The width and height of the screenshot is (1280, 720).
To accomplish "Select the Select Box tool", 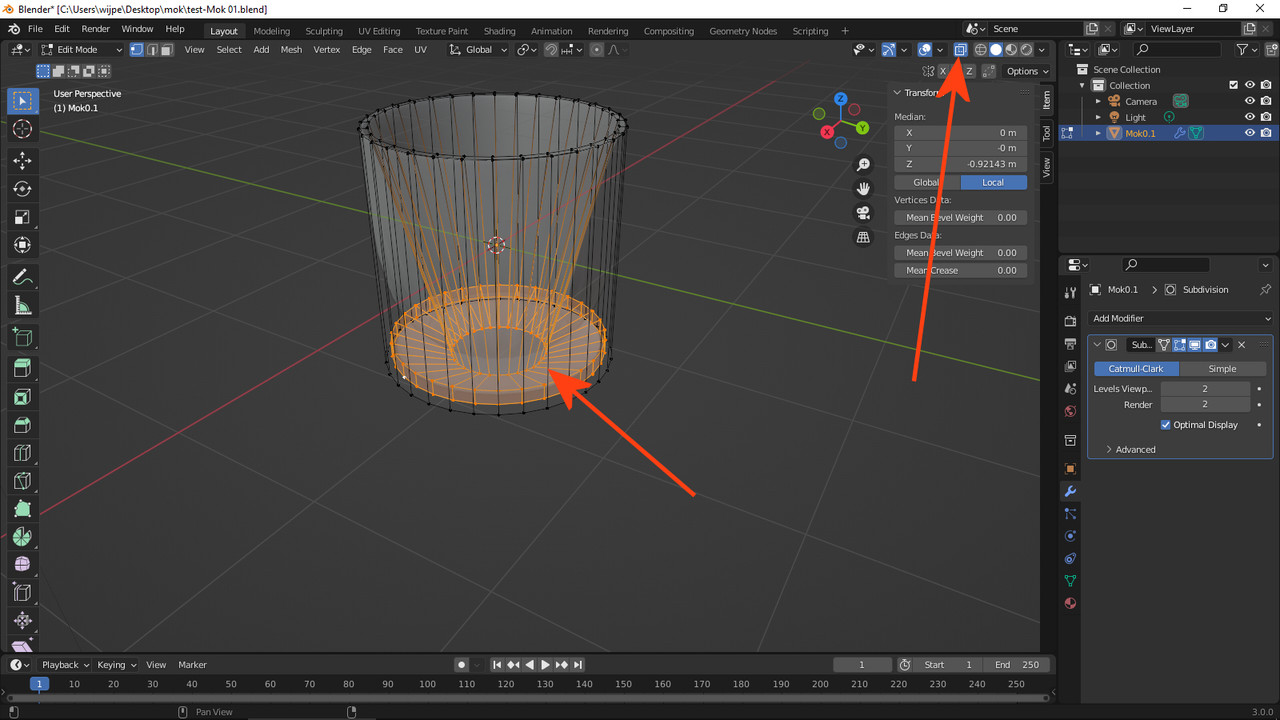I will tap(23, 101).
